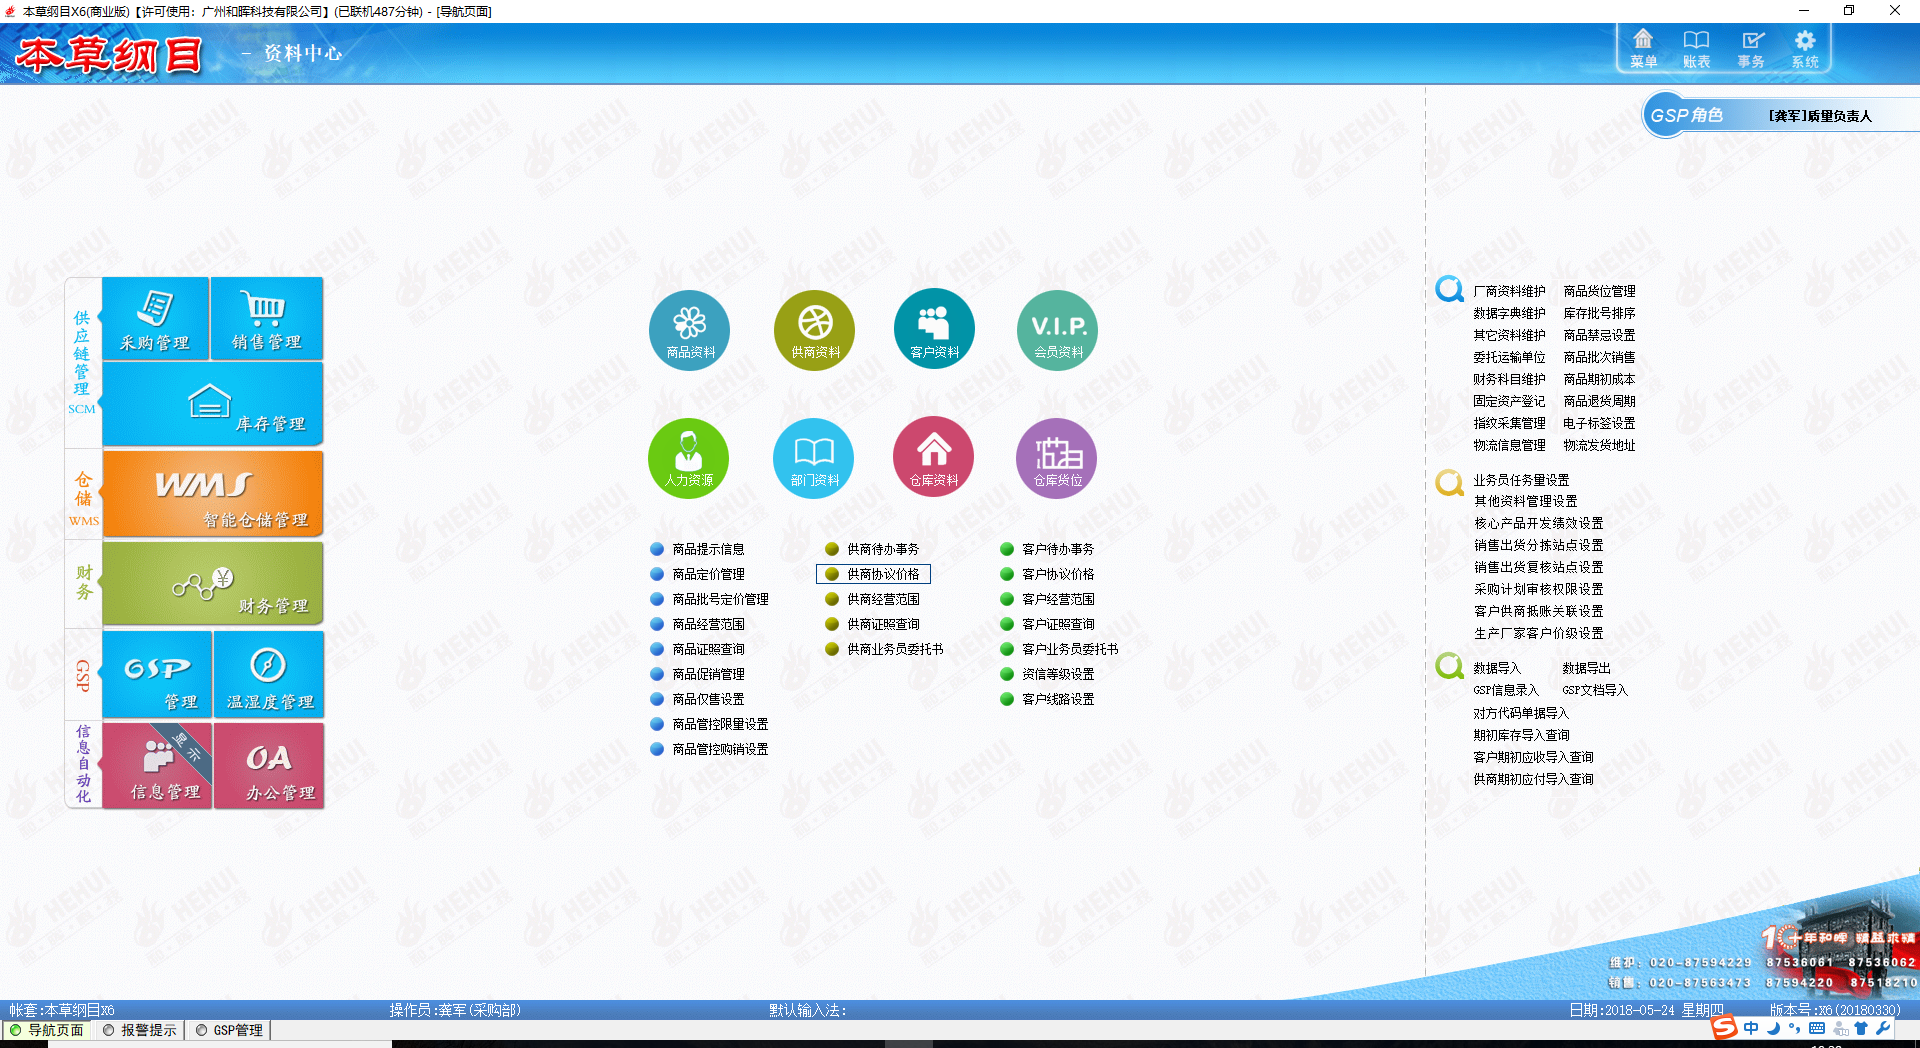The image size is (1920, 1048).
Task: Open the 核心产品开发绩效设置 link
Action: point(1538,523)
